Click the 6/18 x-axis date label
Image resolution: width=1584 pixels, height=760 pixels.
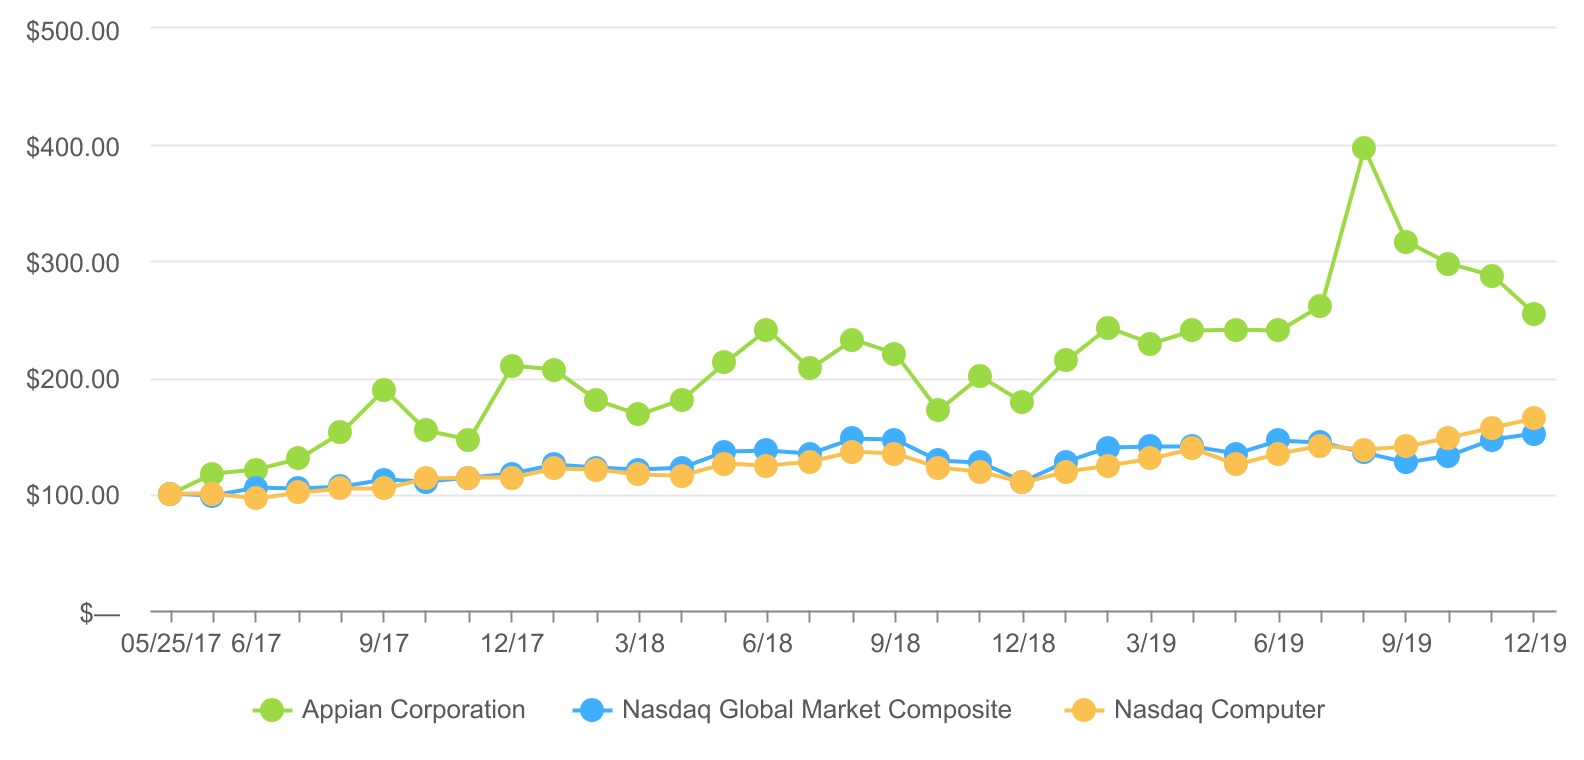tap(767, 642)
